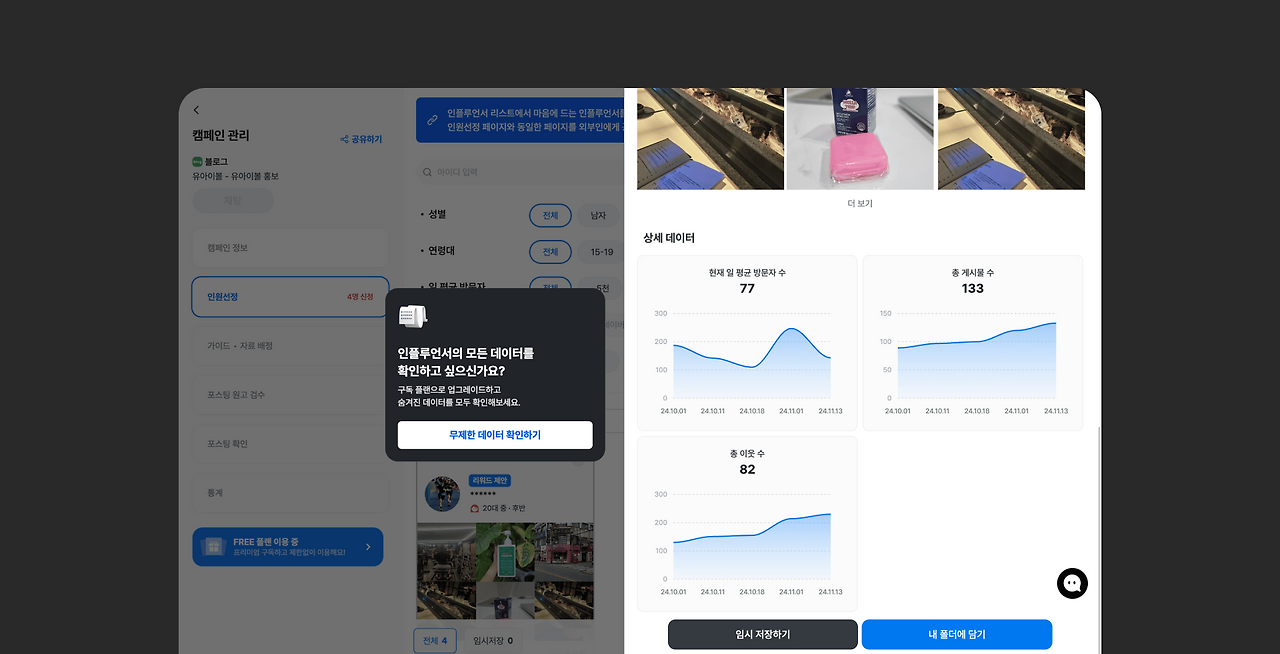Click the gift box icon in FREE plan banner
The height and width of the screenshot is (654, 1280).
click(213, 547)
